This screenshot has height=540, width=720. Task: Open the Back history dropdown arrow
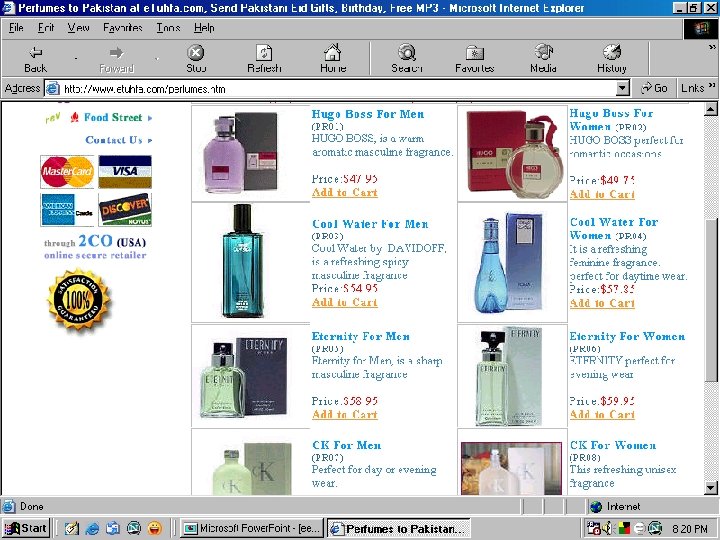pyautogui.click(x=76, y=59)
